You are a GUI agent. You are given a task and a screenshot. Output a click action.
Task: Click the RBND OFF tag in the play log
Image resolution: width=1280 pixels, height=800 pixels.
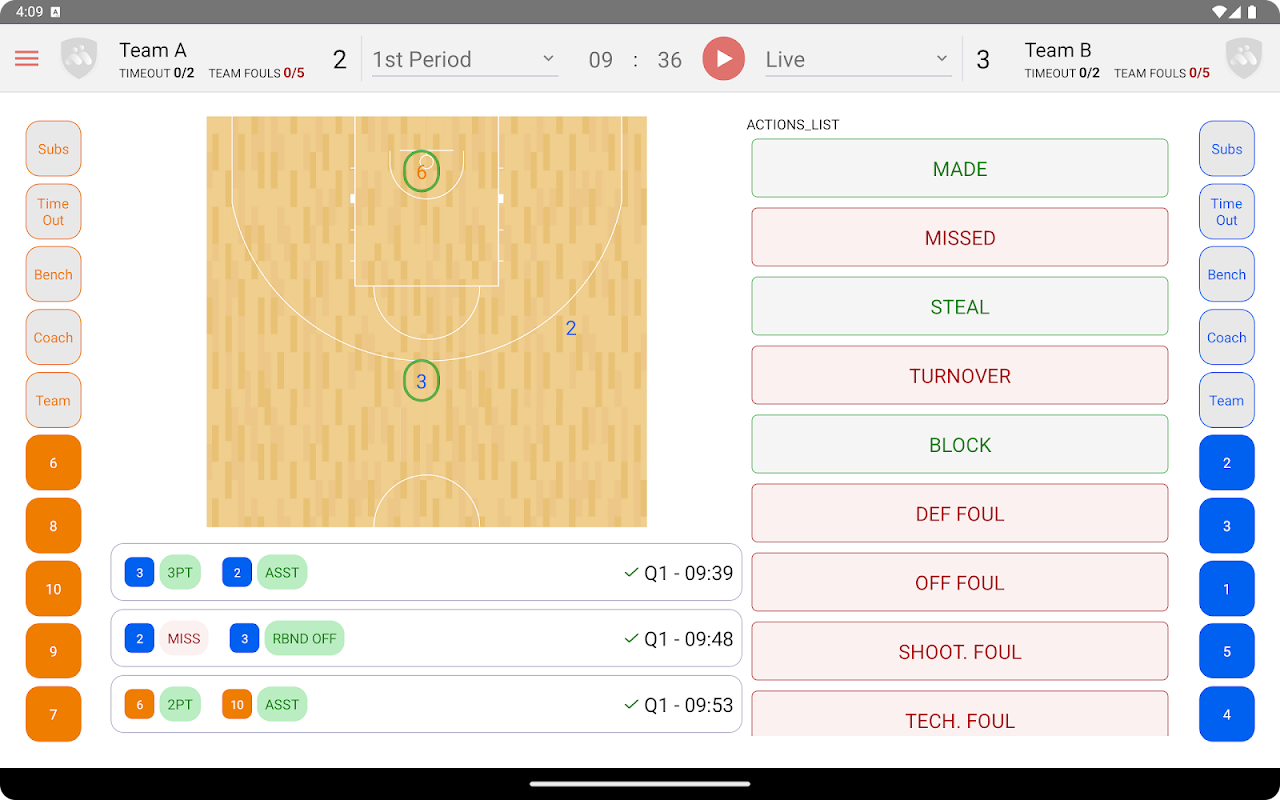(304, 639)
